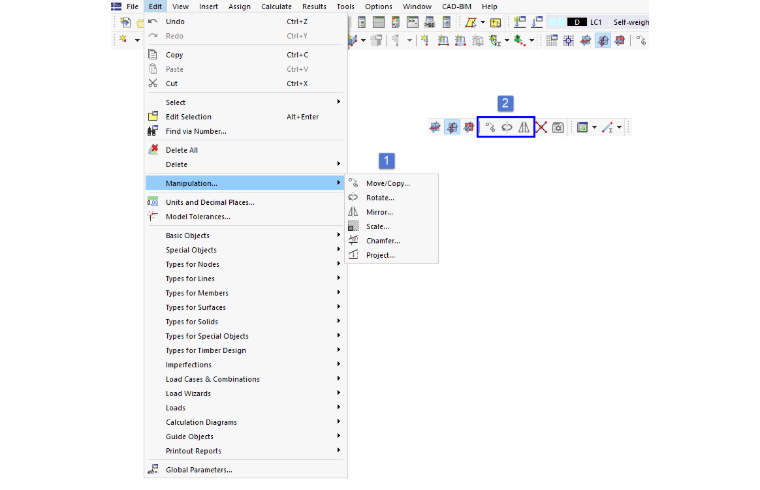Open Model Tolerances... entry

click(x=244, y=217)
